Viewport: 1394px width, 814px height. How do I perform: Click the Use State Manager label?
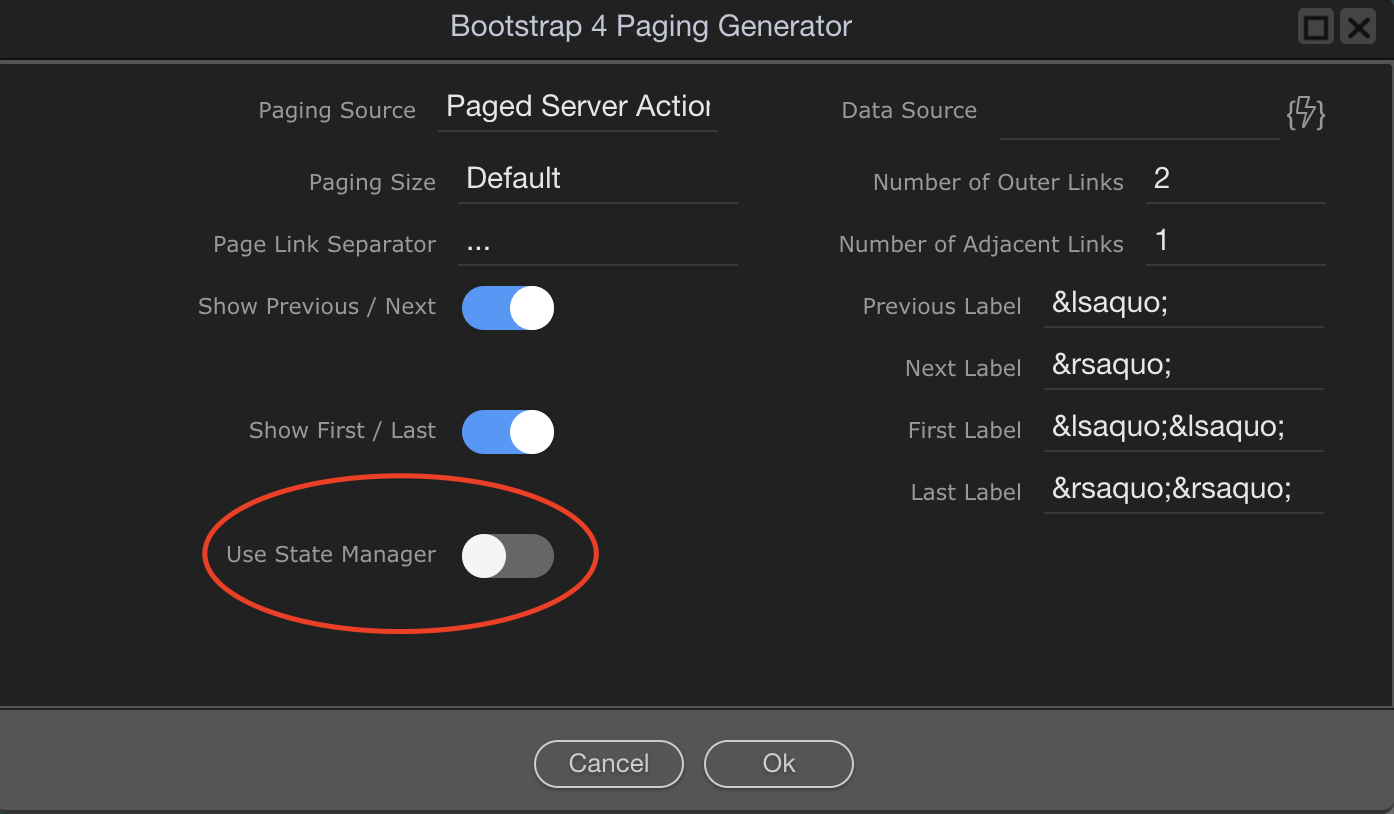(x=331, y=555)
